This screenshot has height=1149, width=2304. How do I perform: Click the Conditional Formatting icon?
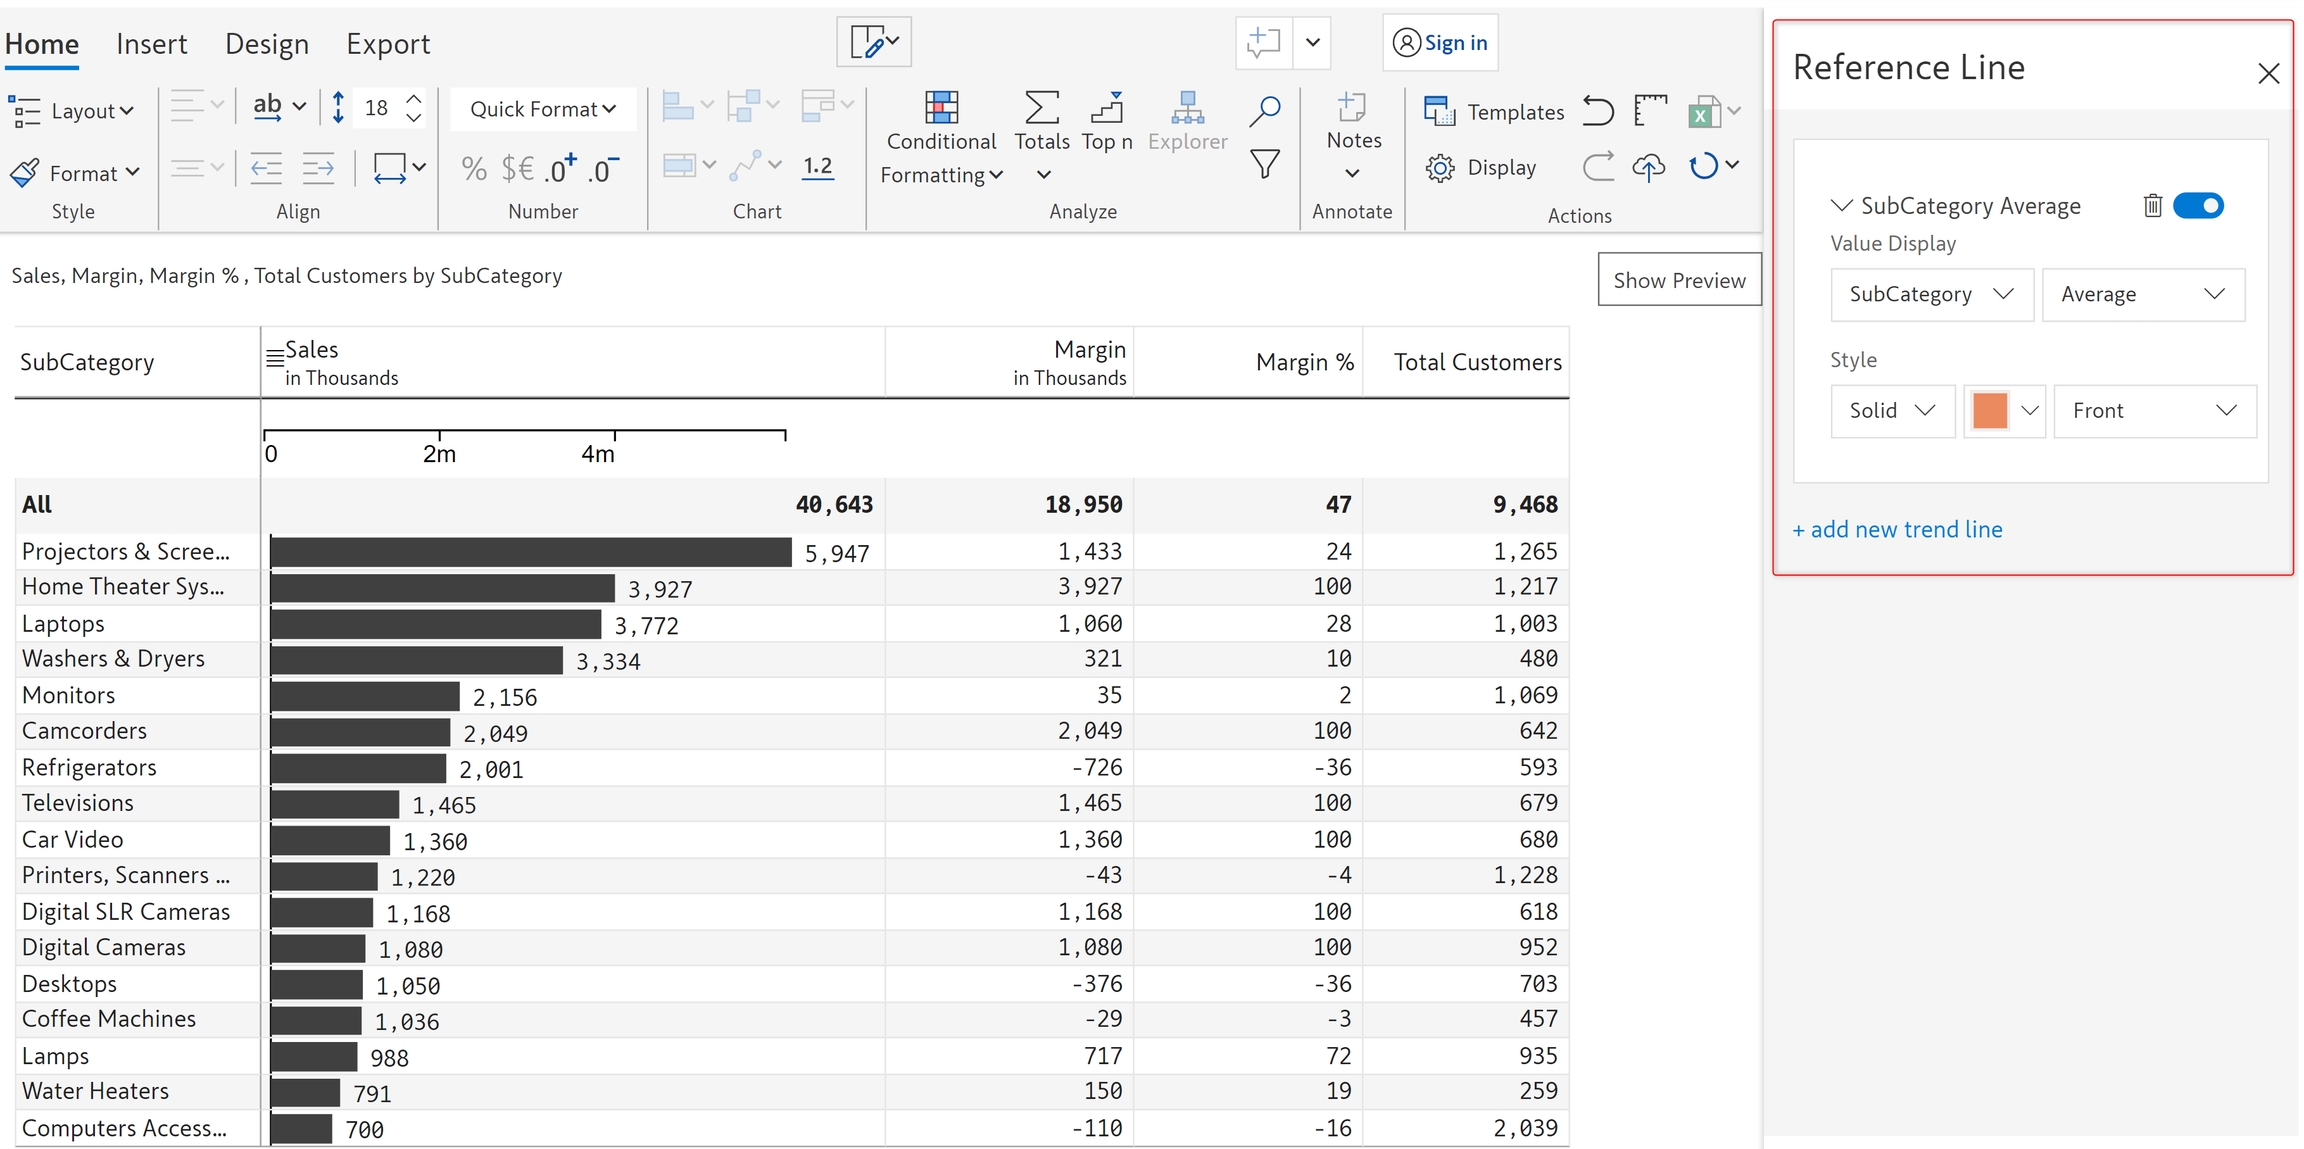(941, 107)
